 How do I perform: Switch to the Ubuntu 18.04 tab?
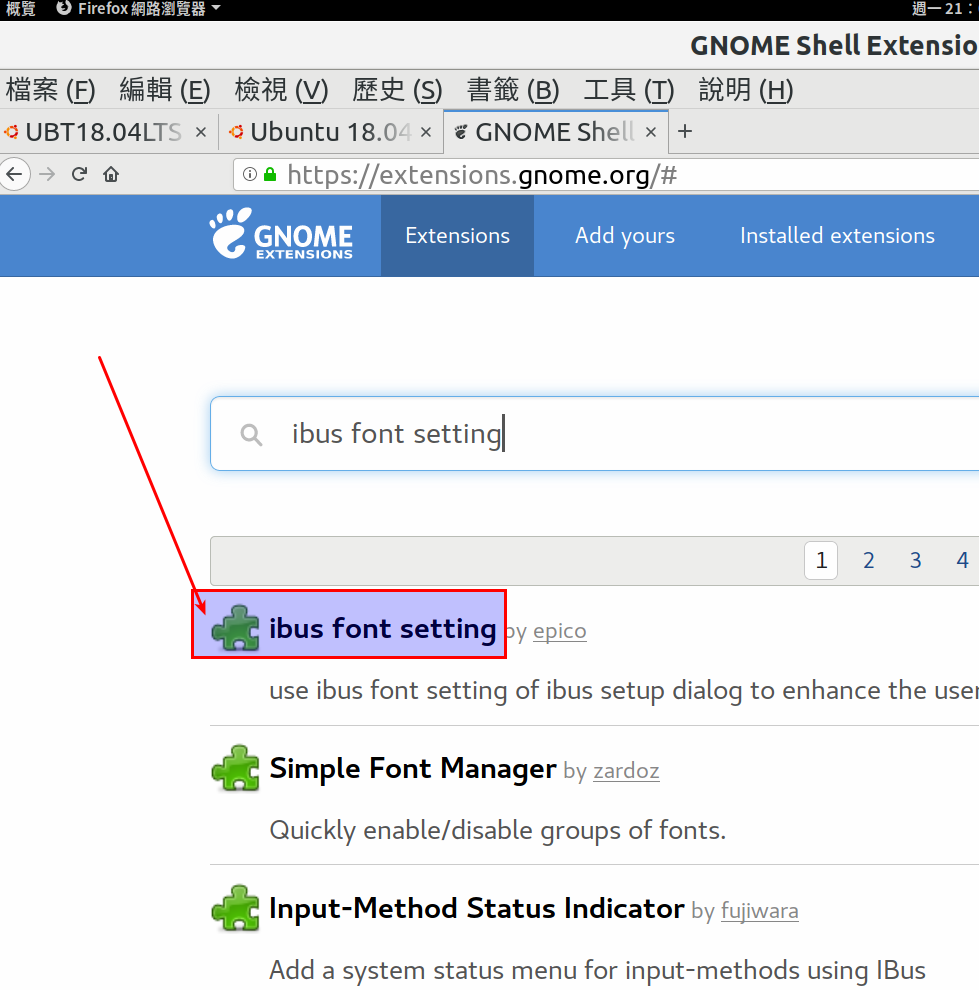331,132
